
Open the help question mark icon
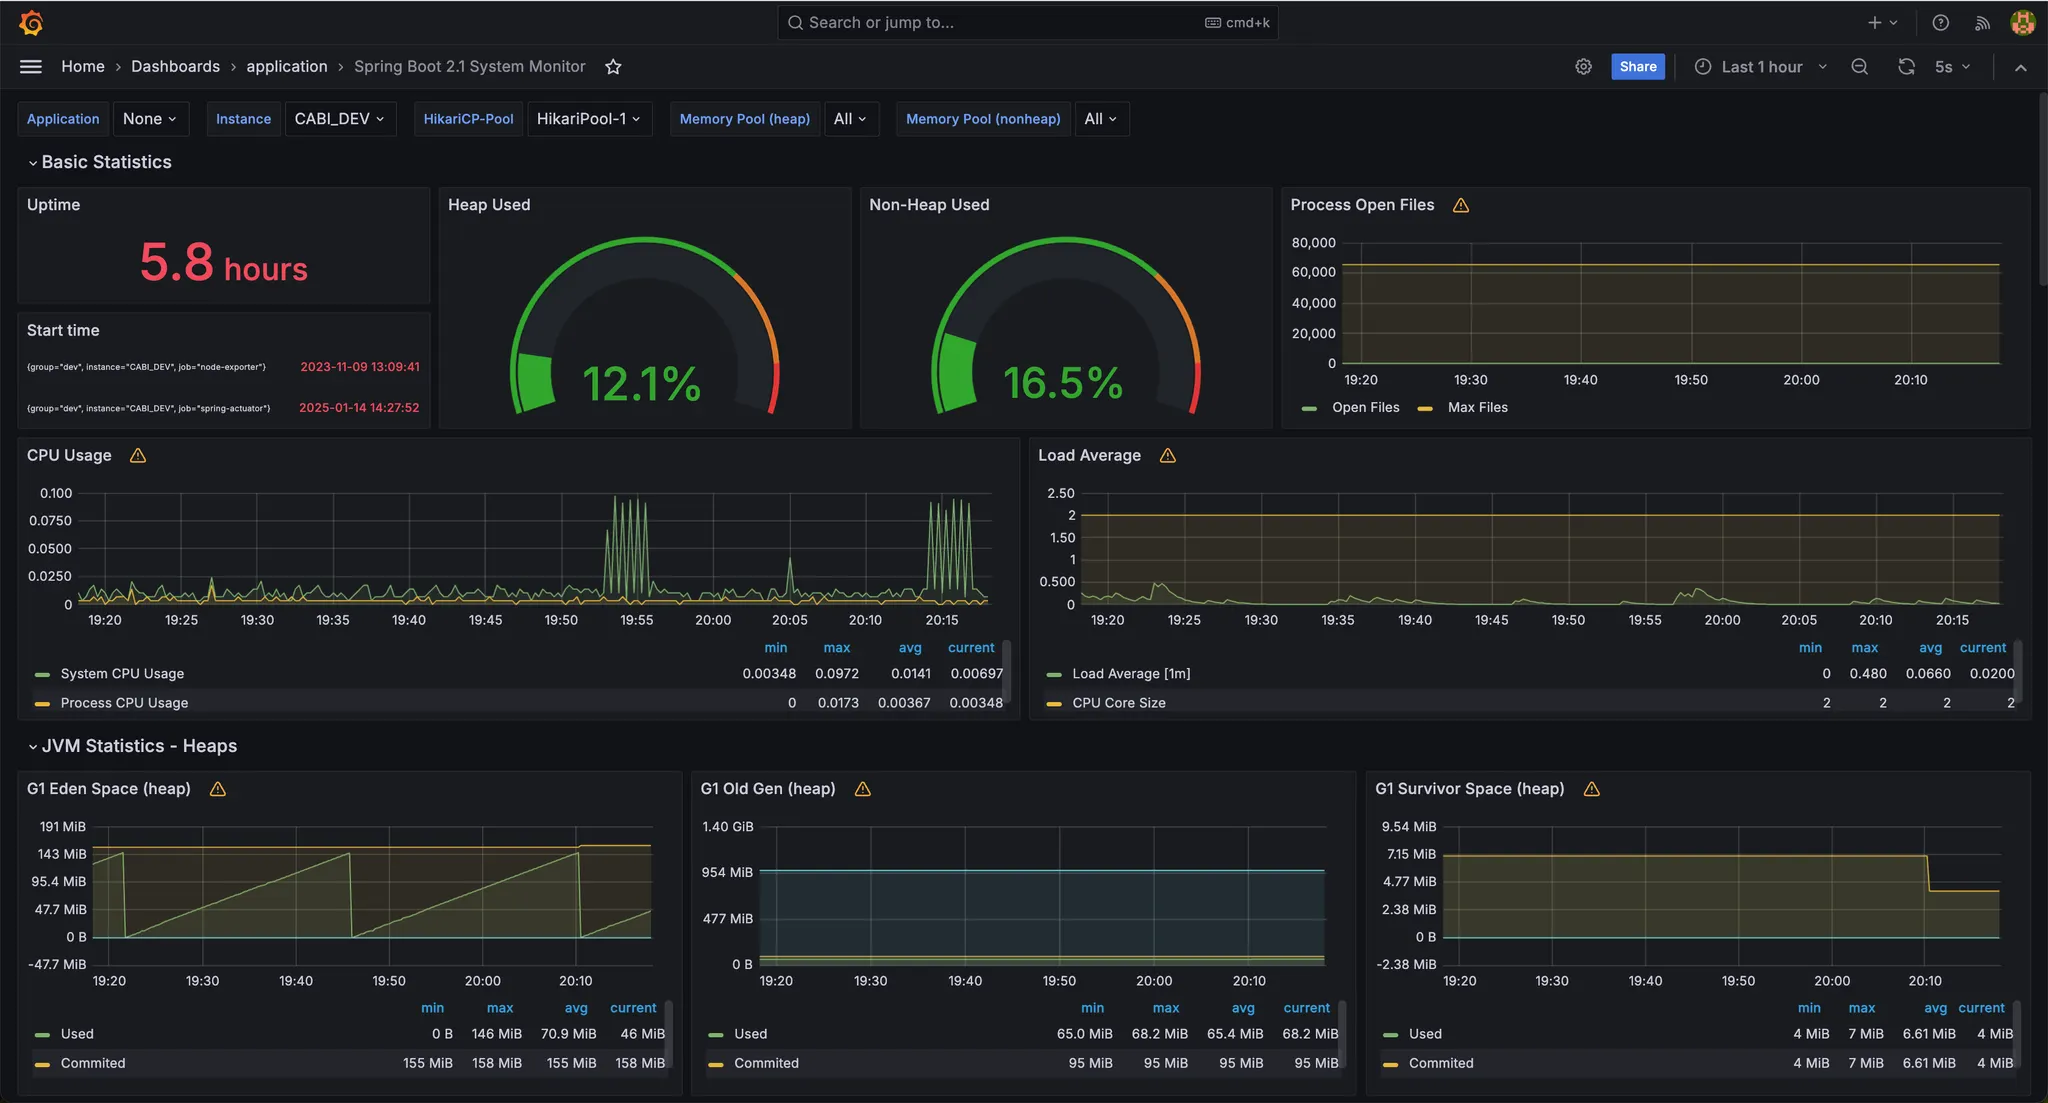click(1940, 22)
